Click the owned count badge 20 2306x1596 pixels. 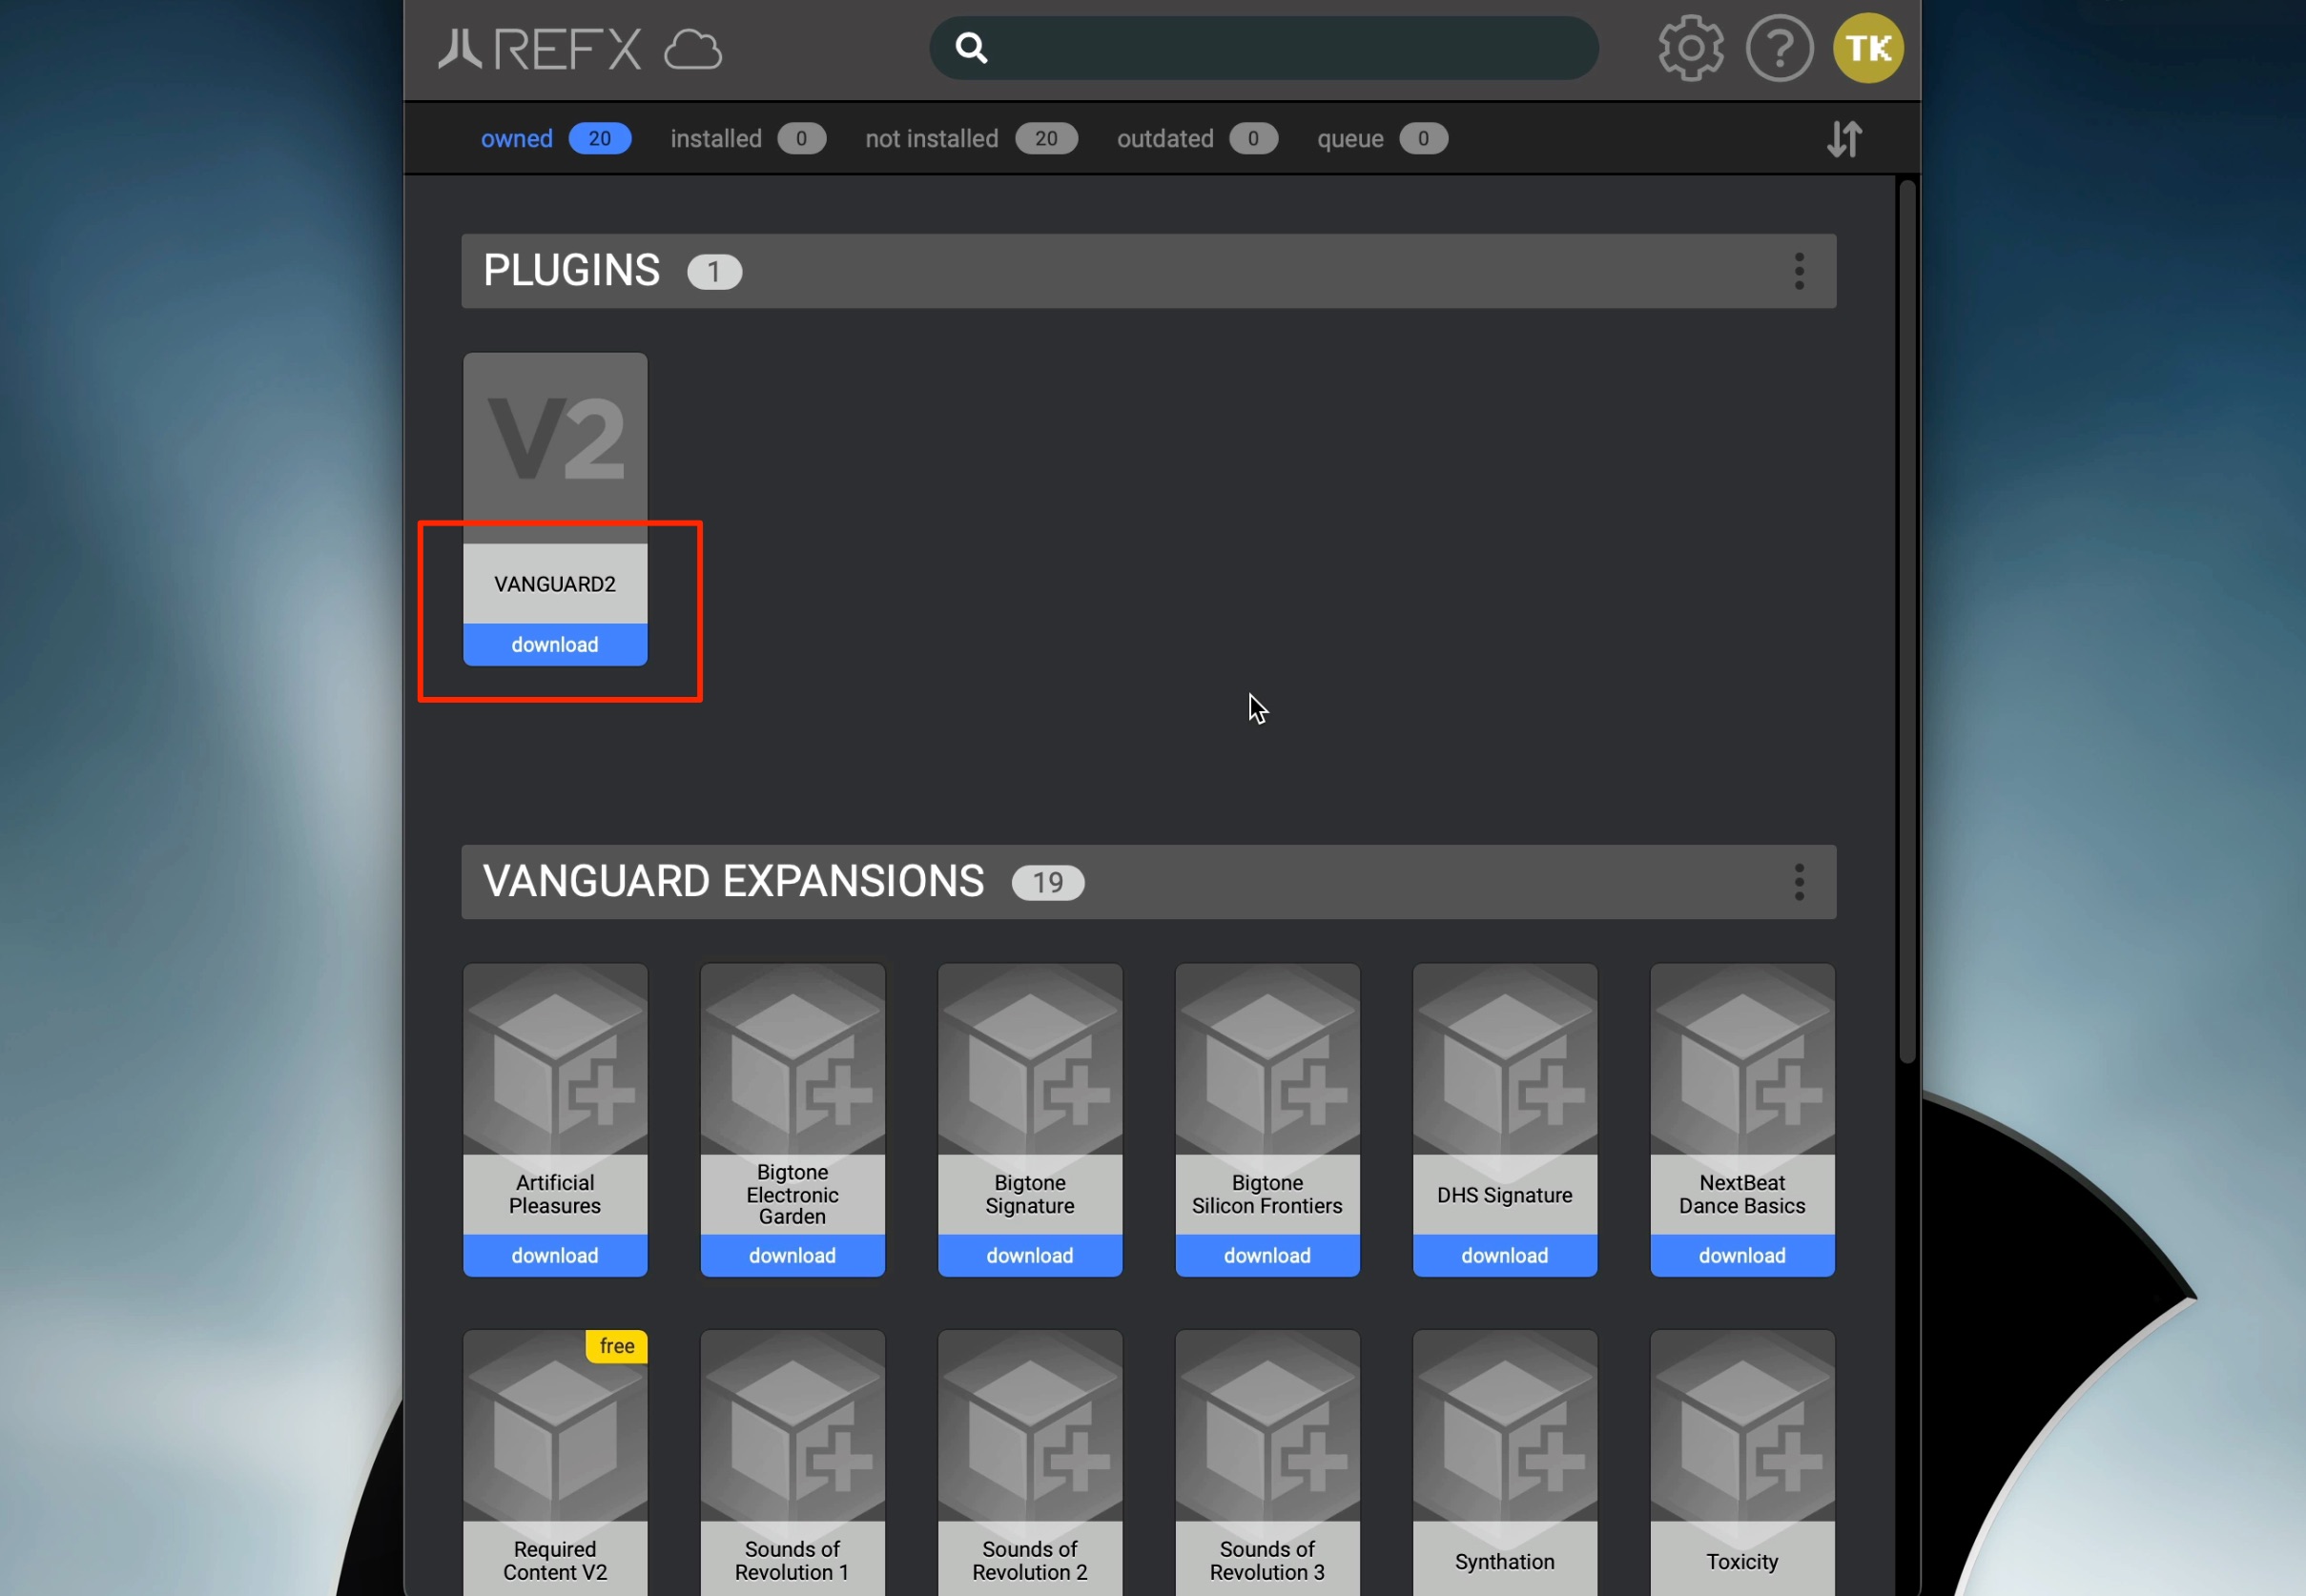pos(599,139)
